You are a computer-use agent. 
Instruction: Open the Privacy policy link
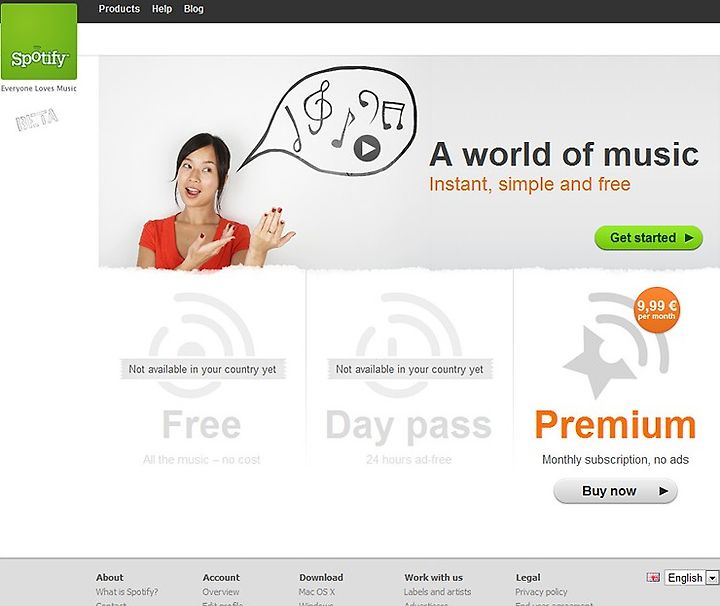pos(541,592)
